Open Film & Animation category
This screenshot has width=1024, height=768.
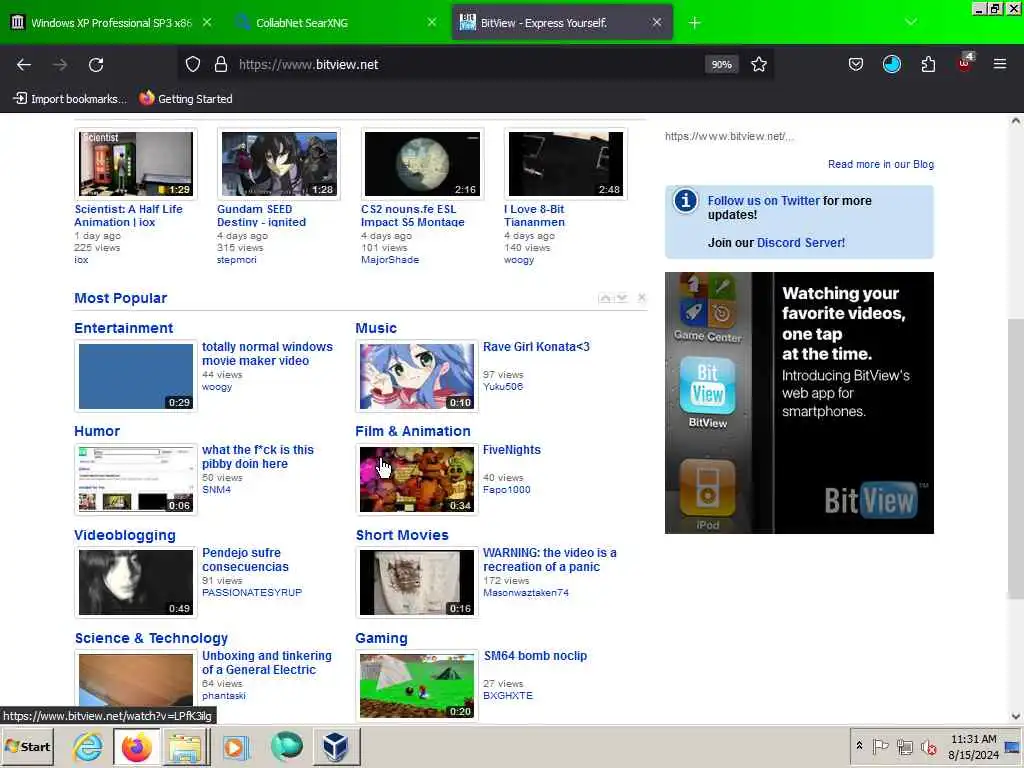click(413, 432)
